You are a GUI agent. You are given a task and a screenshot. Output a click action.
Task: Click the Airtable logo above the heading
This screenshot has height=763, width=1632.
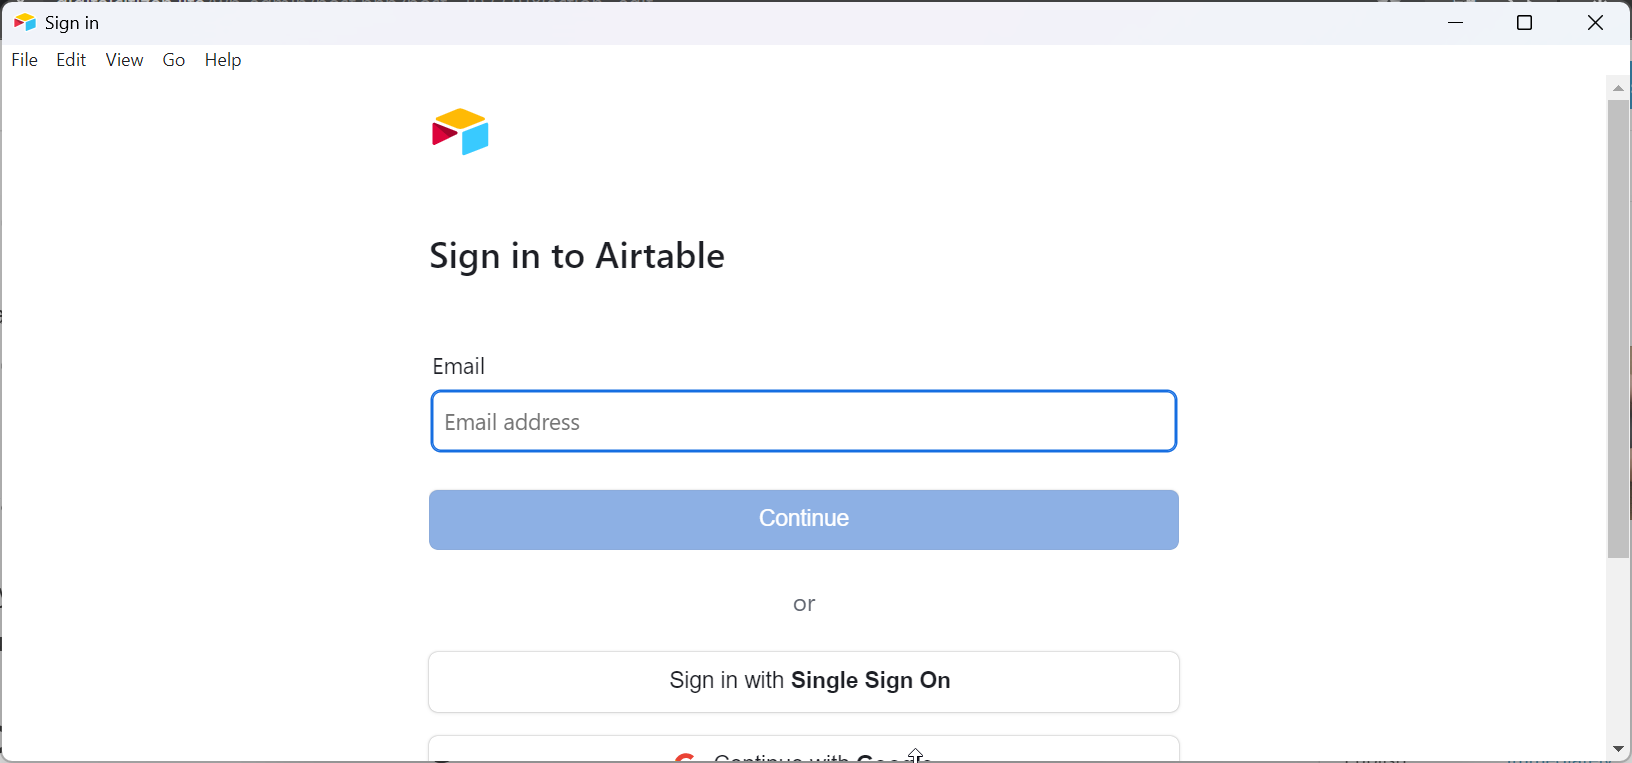[461, 132]
